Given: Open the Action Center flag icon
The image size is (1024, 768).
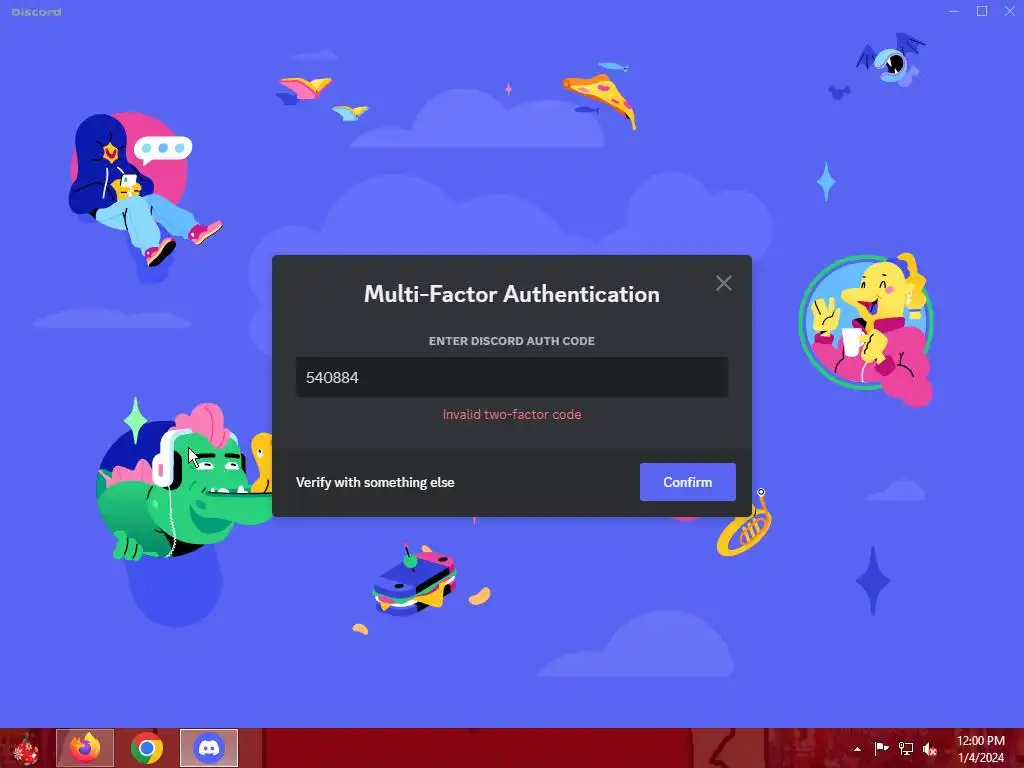Looking at the screenshot, I should coord(881,748).
